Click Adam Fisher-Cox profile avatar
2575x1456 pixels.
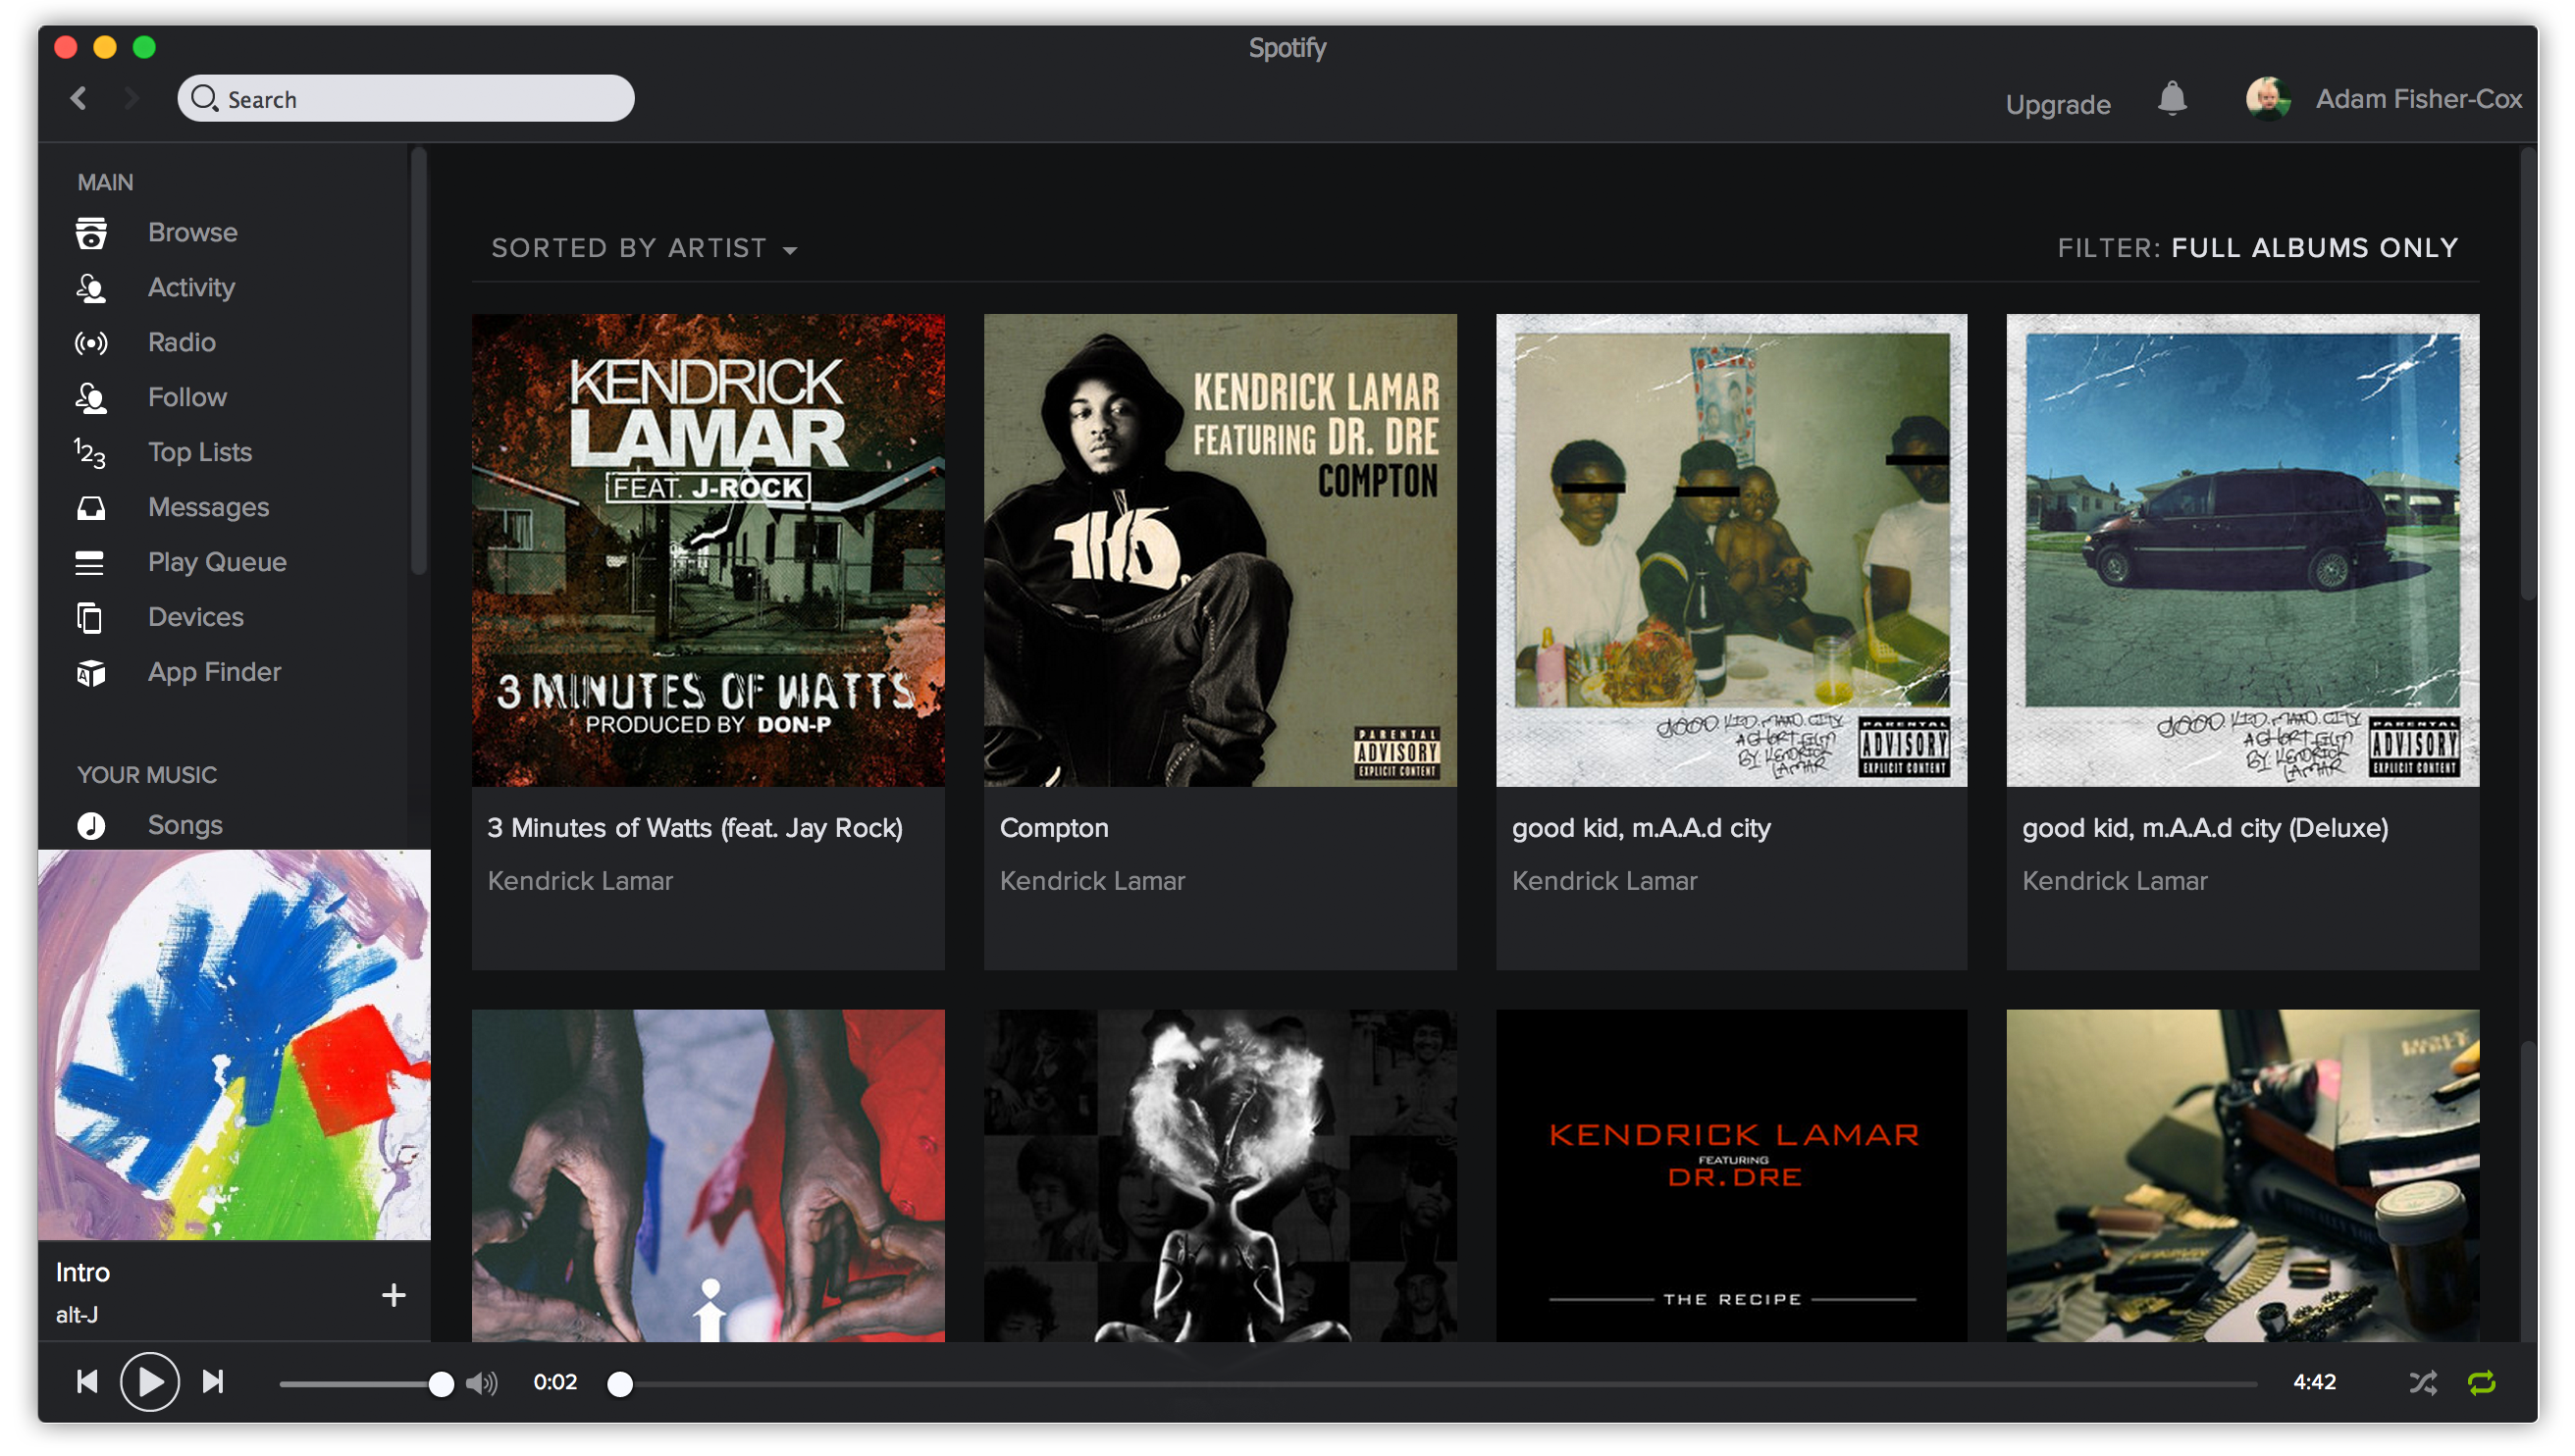(x=2267, y=99)
